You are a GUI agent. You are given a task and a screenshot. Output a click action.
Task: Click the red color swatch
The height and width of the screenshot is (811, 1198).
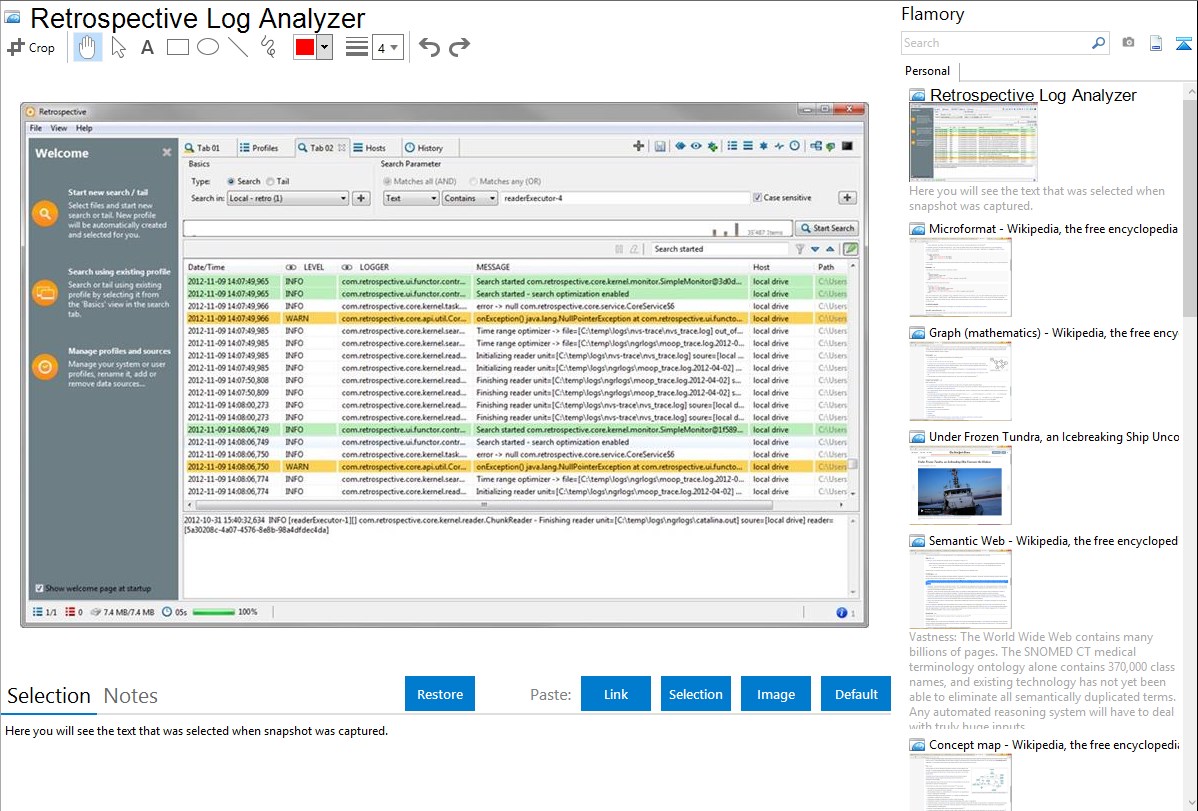(304, 47)
